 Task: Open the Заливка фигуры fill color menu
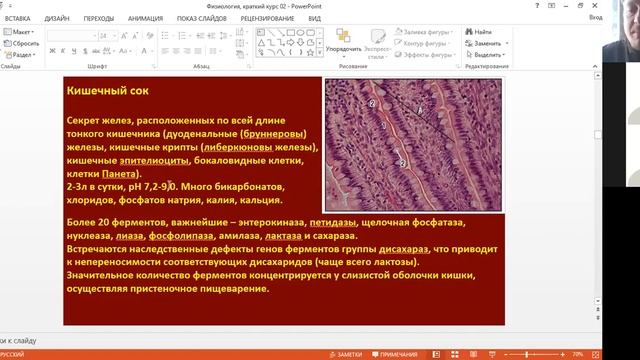[424, 32]
